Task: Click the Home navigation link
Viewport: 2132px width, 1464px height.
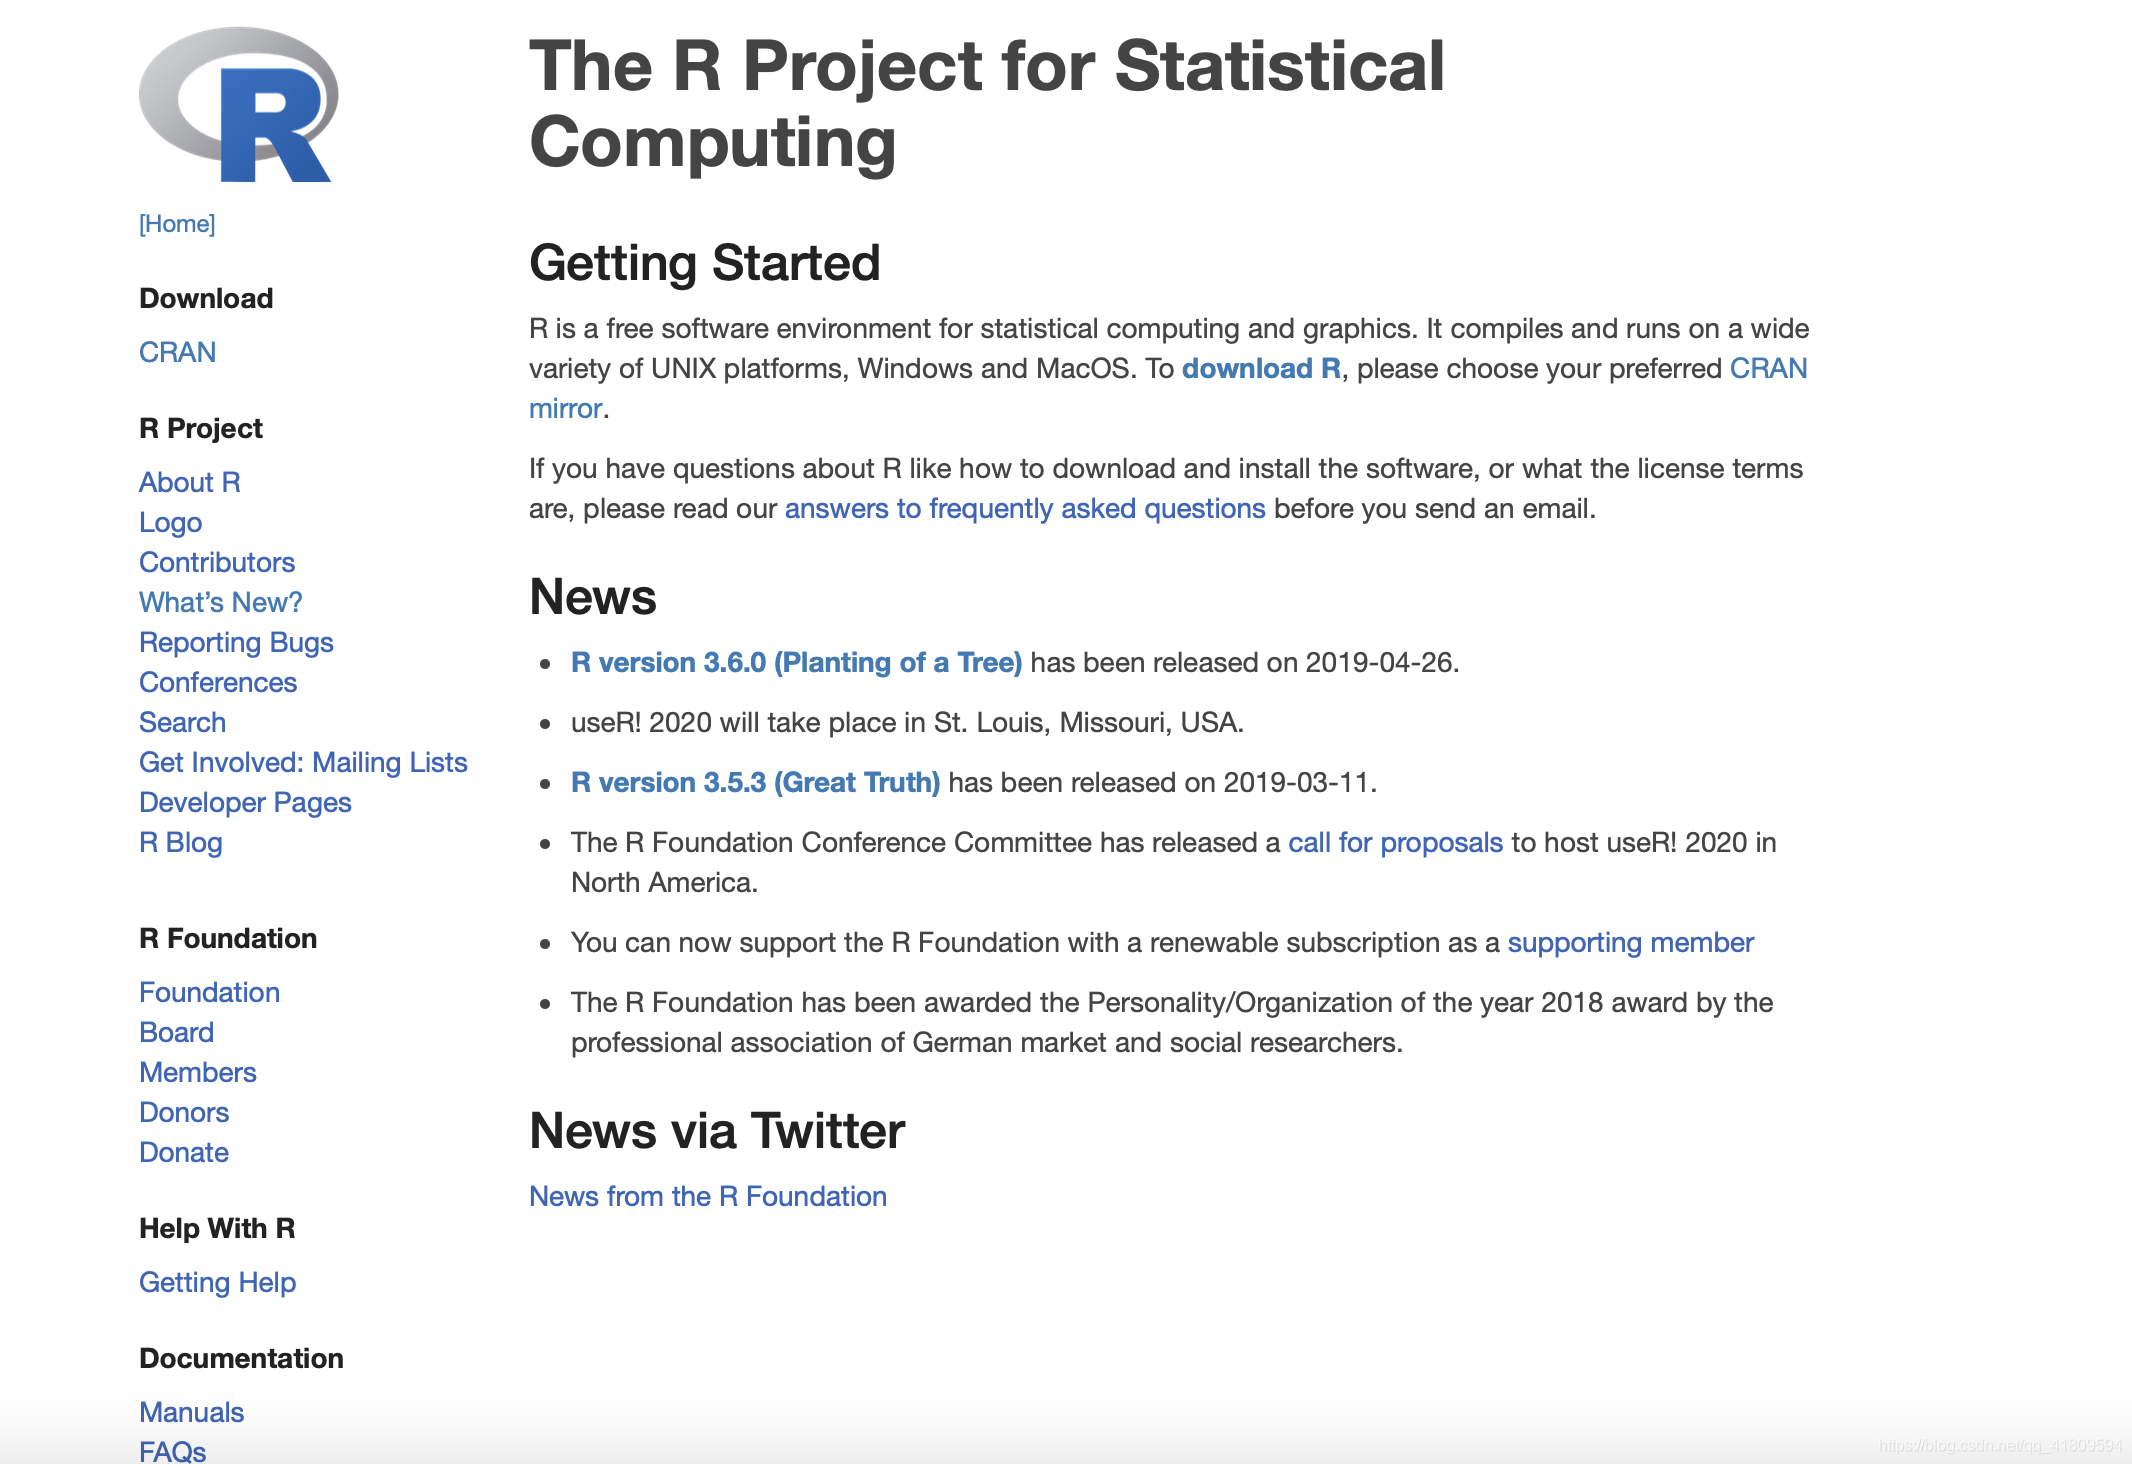Action: [177, 223]
